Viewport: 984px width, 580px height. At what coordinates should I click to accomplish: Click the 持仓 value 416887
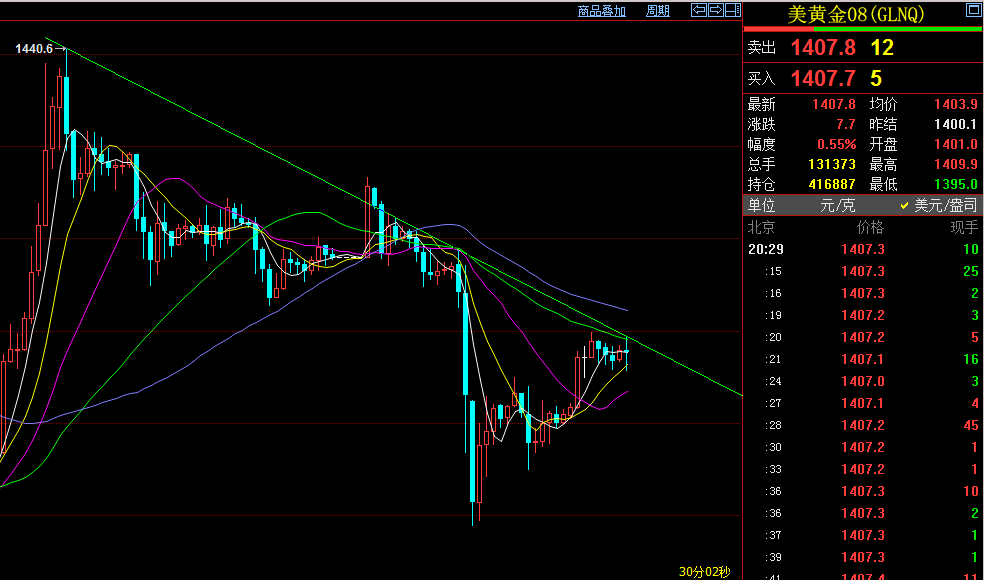(832, 185)
